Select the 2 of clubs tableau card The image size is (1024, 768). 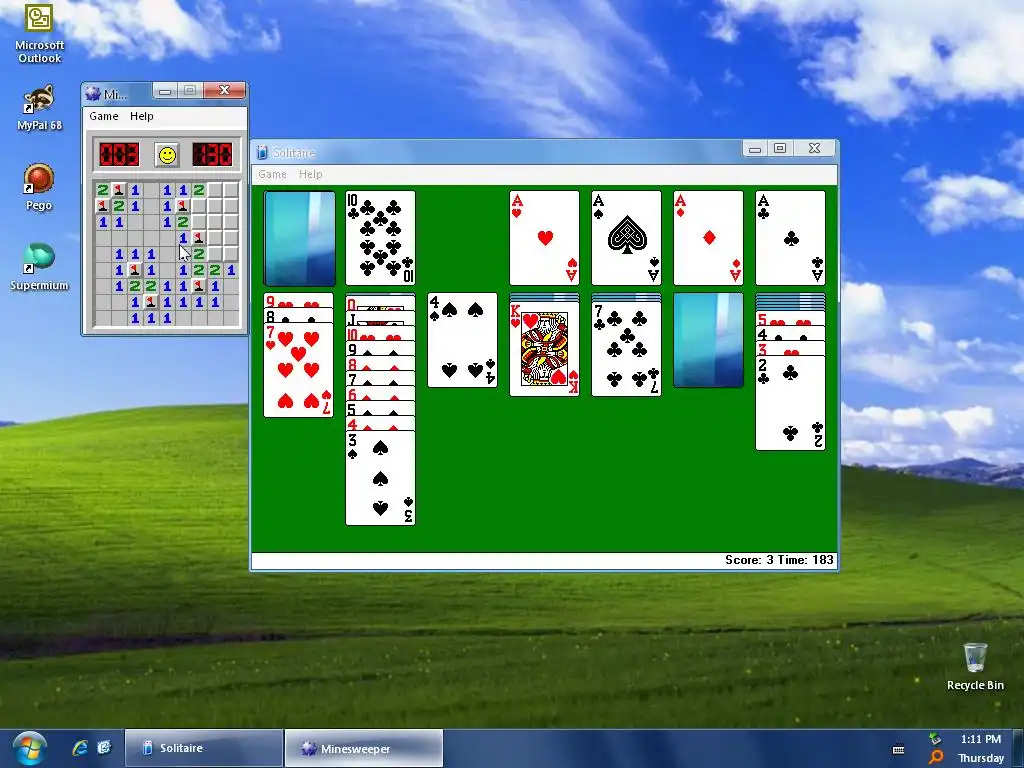(790, 404)
